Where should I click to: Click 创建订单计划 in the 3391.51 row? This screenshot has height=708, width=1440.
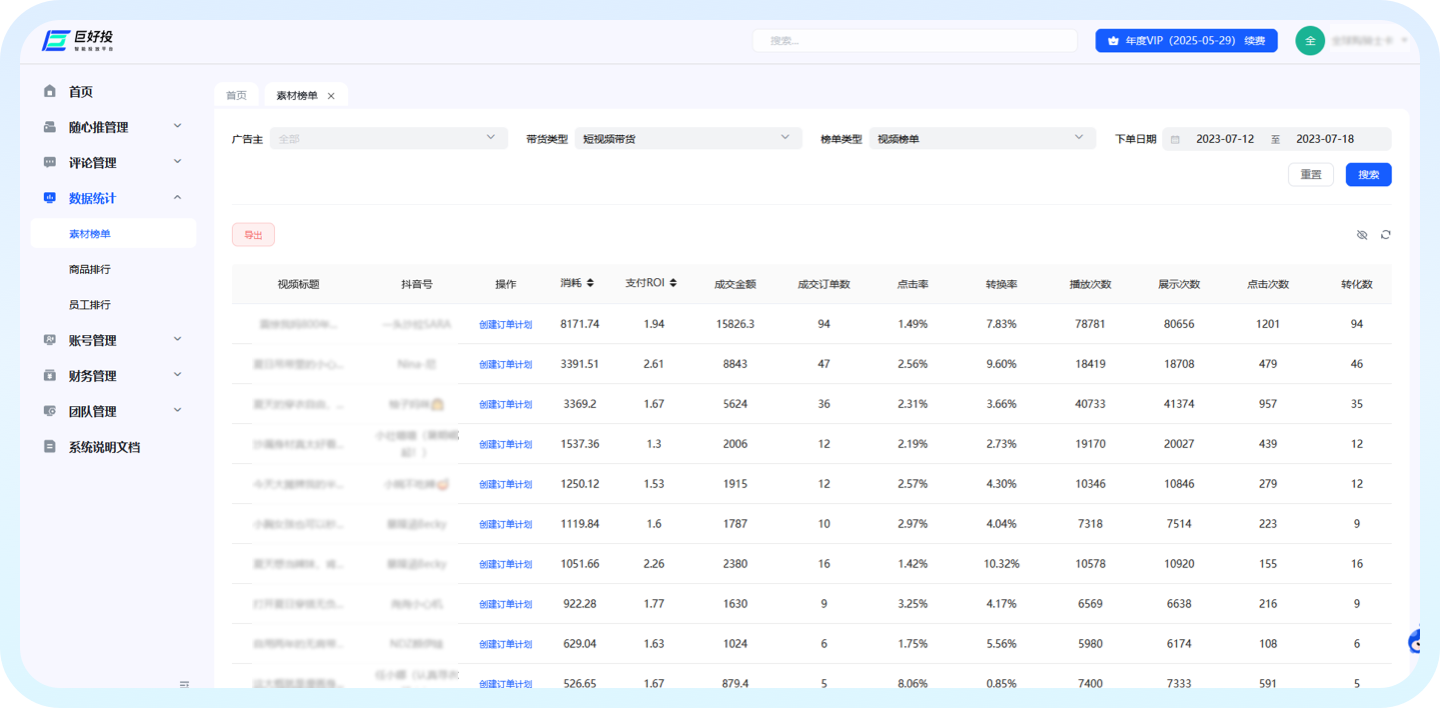click(505, 365)
